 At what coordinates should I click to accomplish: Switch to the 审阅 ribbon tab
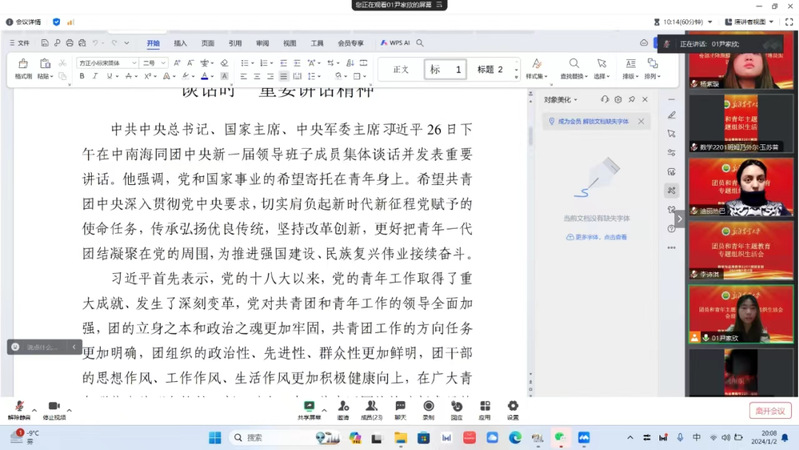click(x=262, y=43)
